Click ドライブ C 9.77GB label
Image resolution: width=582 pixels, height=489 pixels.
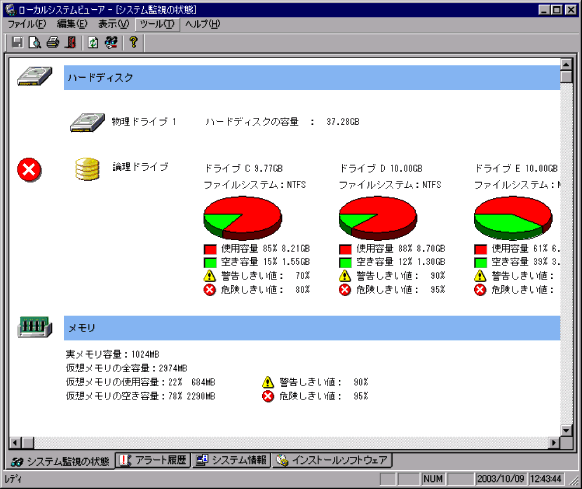[244, 169]
